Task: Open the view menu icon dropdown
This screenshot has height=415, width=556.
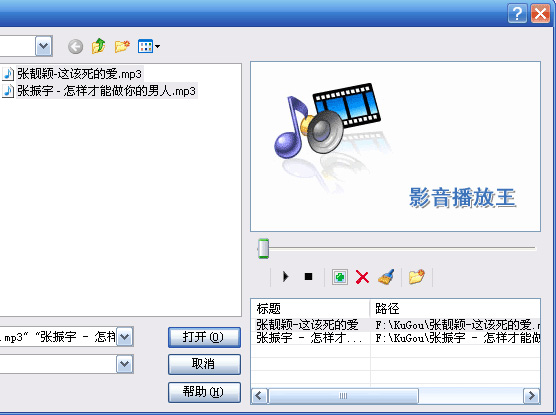Action: click(149, 46)
